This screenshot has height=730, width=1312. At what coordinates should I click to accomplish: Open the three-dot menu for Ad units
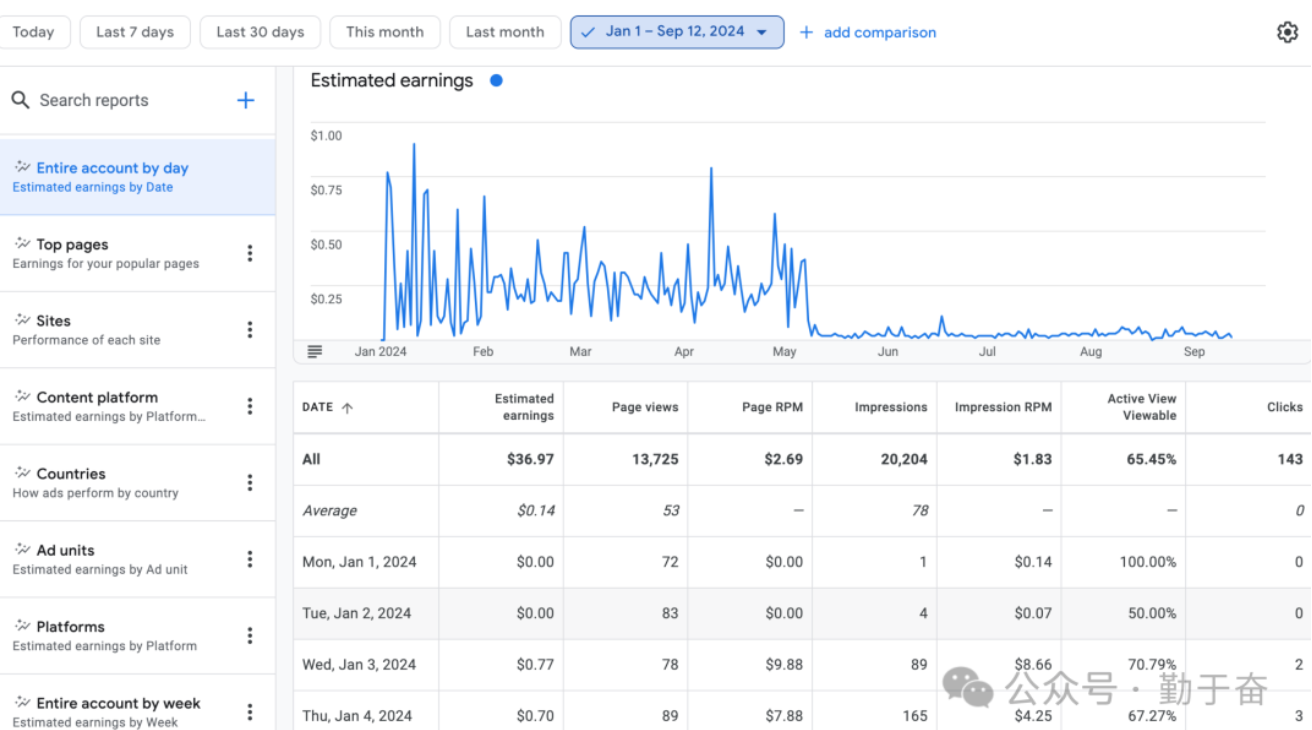(250, 560)
